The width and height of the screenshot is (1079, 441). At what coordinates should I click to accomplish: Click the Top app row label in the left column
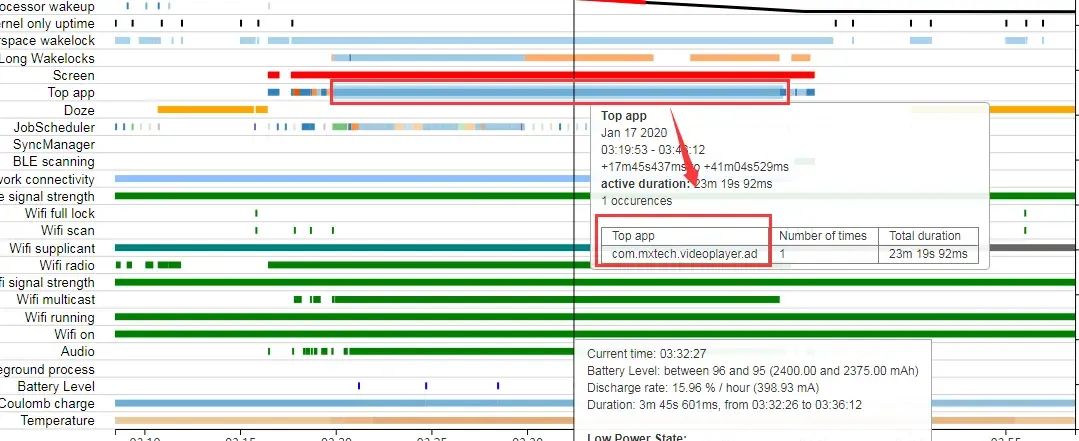pyautogui.click(x=71, y=92)
